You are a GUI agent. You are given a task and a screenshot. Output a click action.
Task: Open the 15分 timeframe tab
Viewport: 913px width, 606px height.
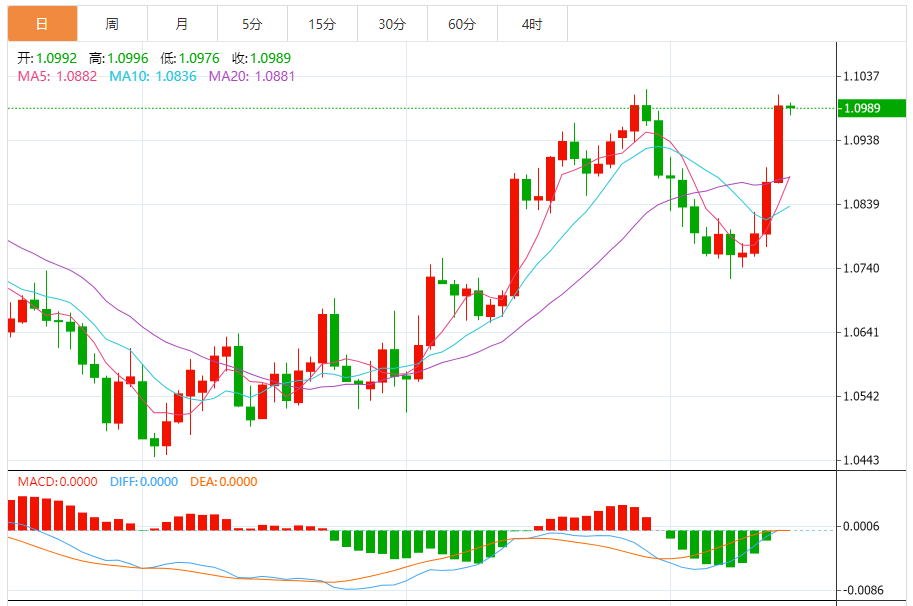pyautogui.click(x=322, y=24)
